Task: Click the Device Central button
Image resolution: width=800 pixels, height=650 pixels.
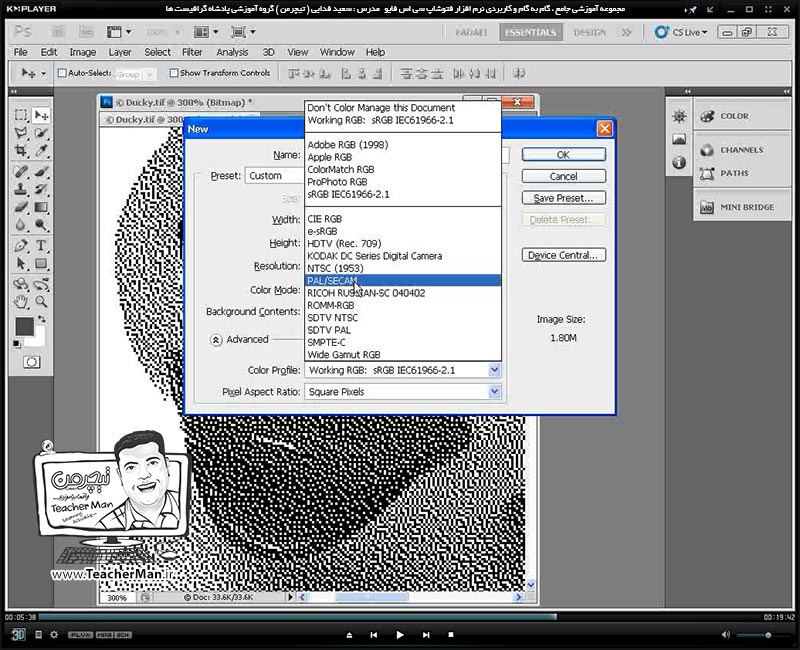Action: (x=564, y=255)
